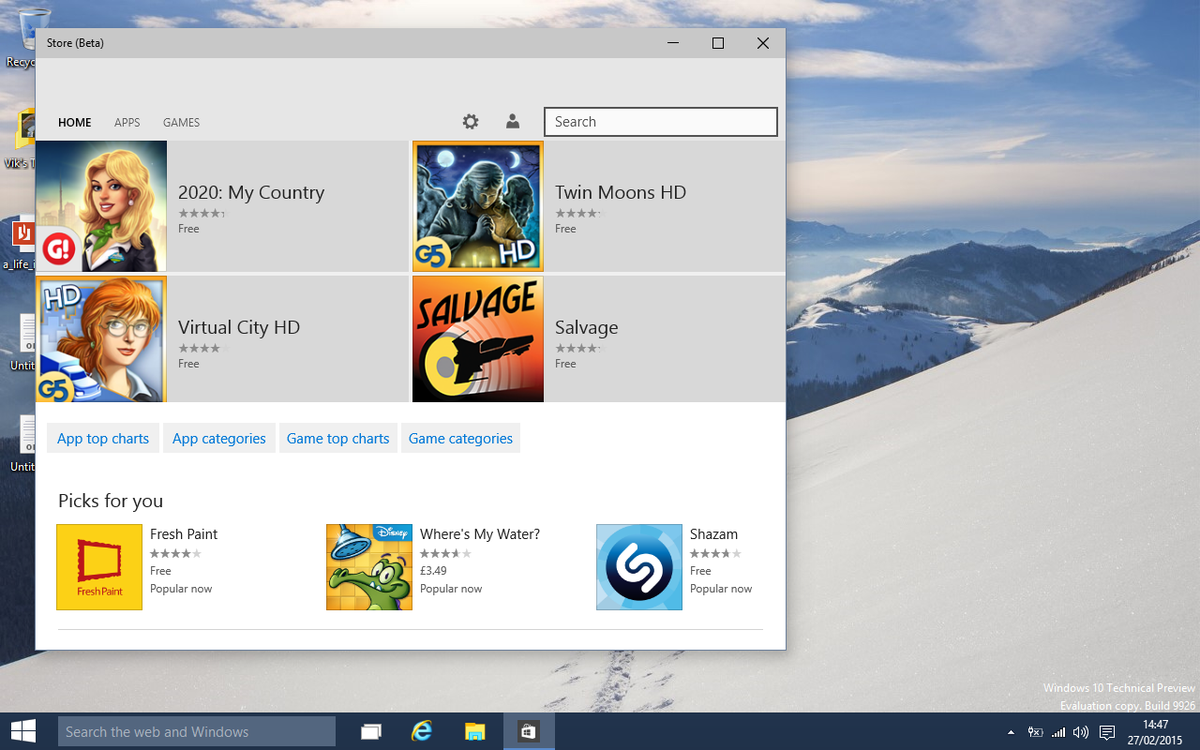The image size is (1200, 750).
Task: Open the battery power tray icon
Action: coord(1036,733)
